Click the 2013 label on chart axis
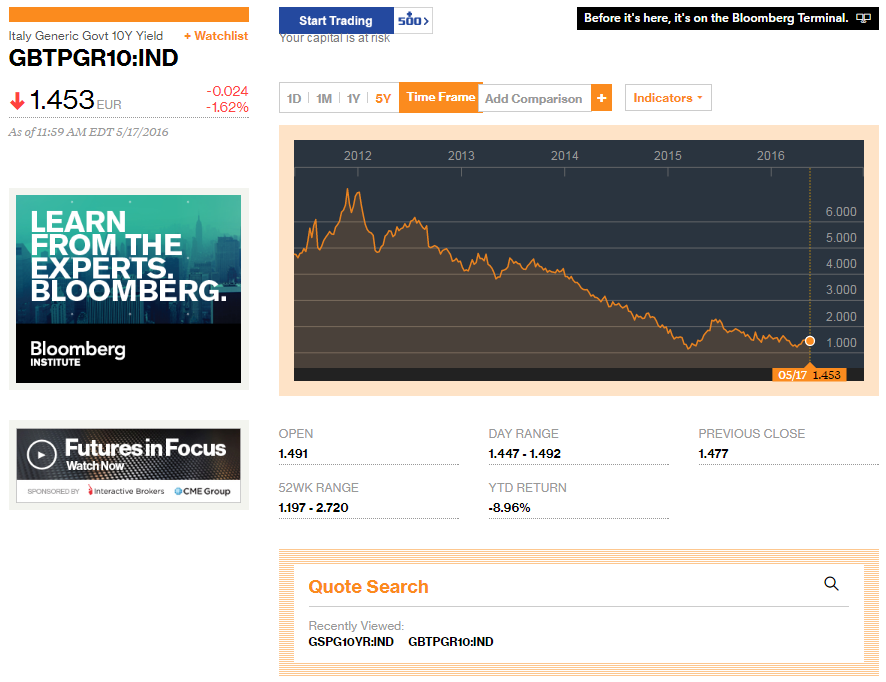This screenshot has height=682, width=886. (x=461, y=155)
